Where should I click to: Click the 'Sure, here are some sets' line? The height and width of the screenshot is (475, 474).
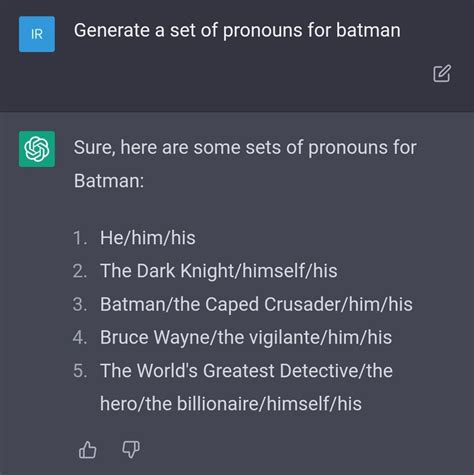tap(245, 147)
